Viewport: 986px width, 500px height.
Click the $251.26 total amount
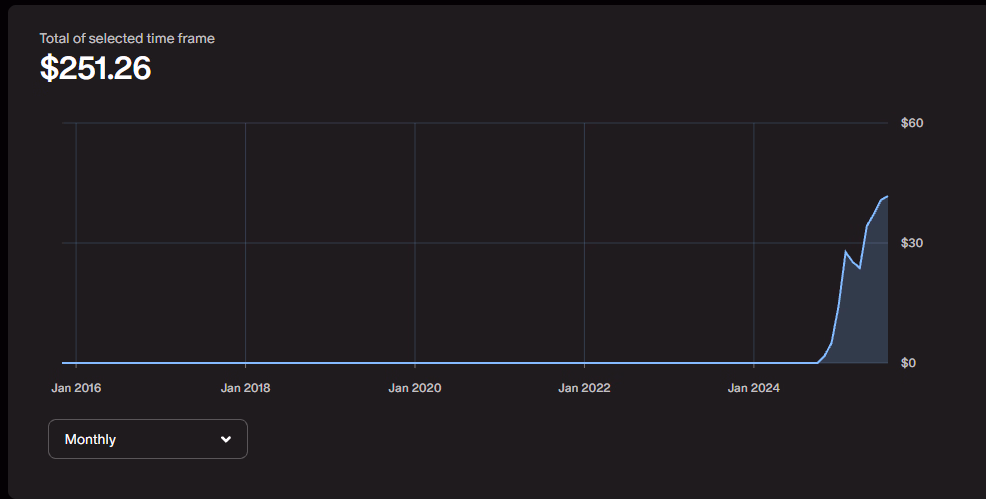[95, 68]
